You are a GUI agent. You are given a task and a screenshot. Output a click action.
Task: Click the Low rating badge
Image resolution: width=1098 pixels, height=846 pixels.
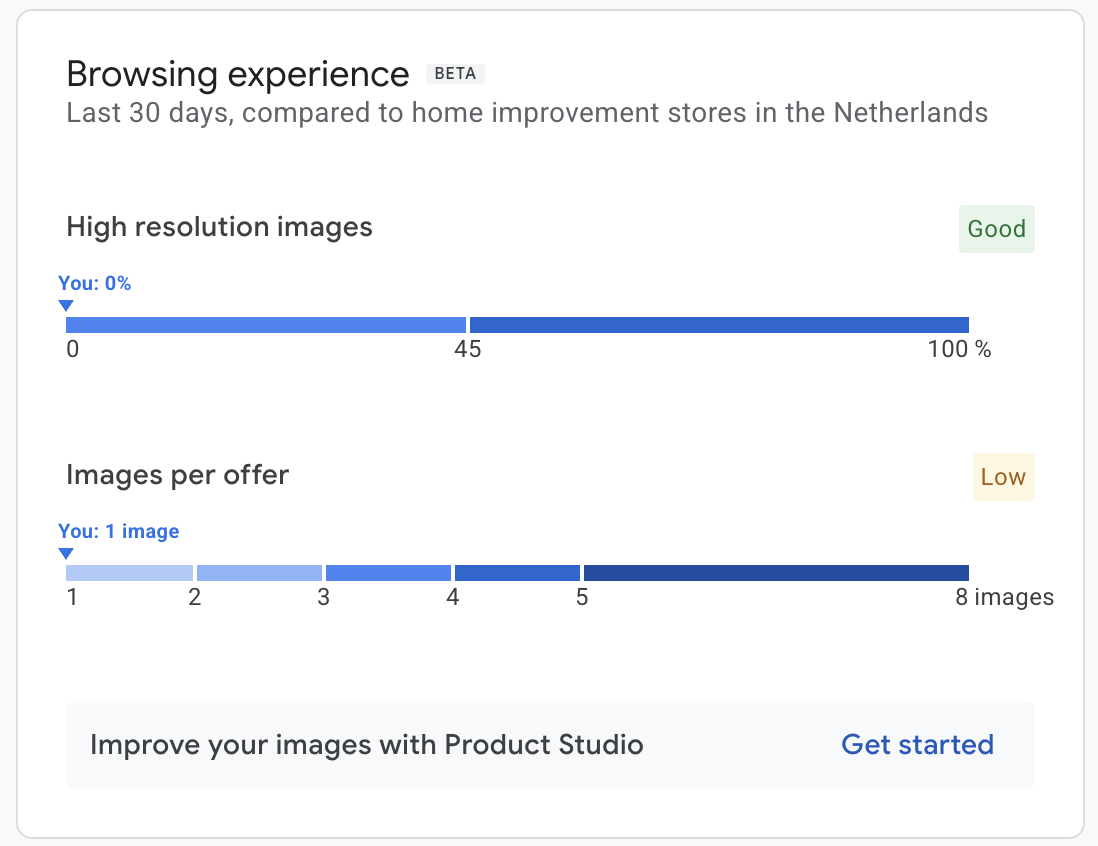[1003, 477]
